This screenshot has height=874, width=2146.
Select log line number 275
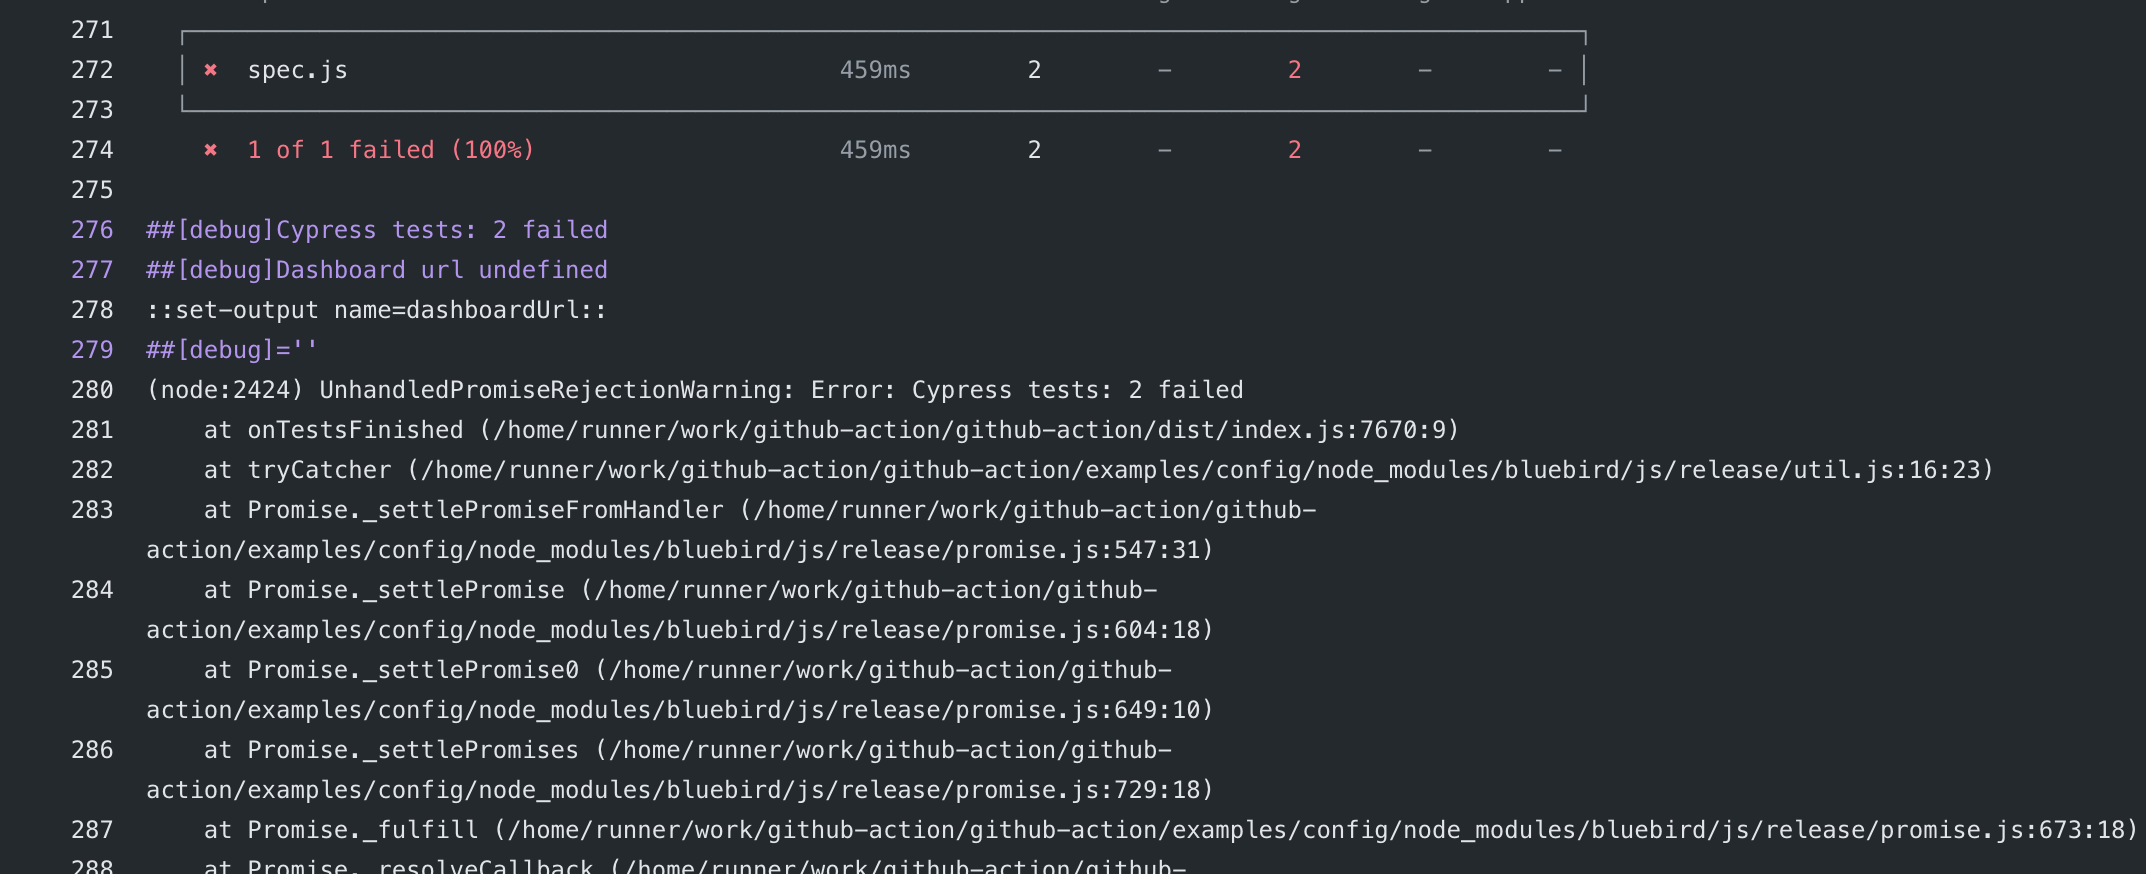(x=92, y=190)
